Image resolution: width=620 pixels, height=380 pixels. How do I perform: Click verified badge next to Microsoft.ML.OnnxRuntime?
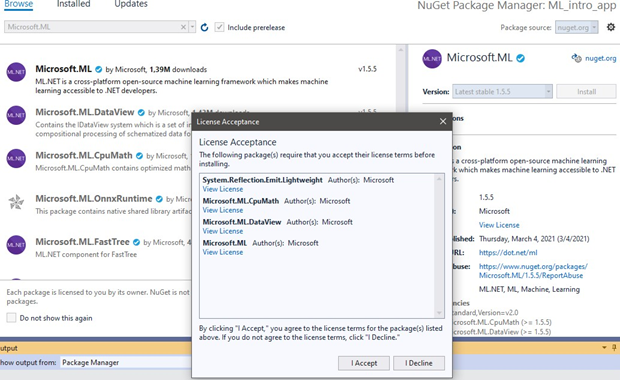159,199
